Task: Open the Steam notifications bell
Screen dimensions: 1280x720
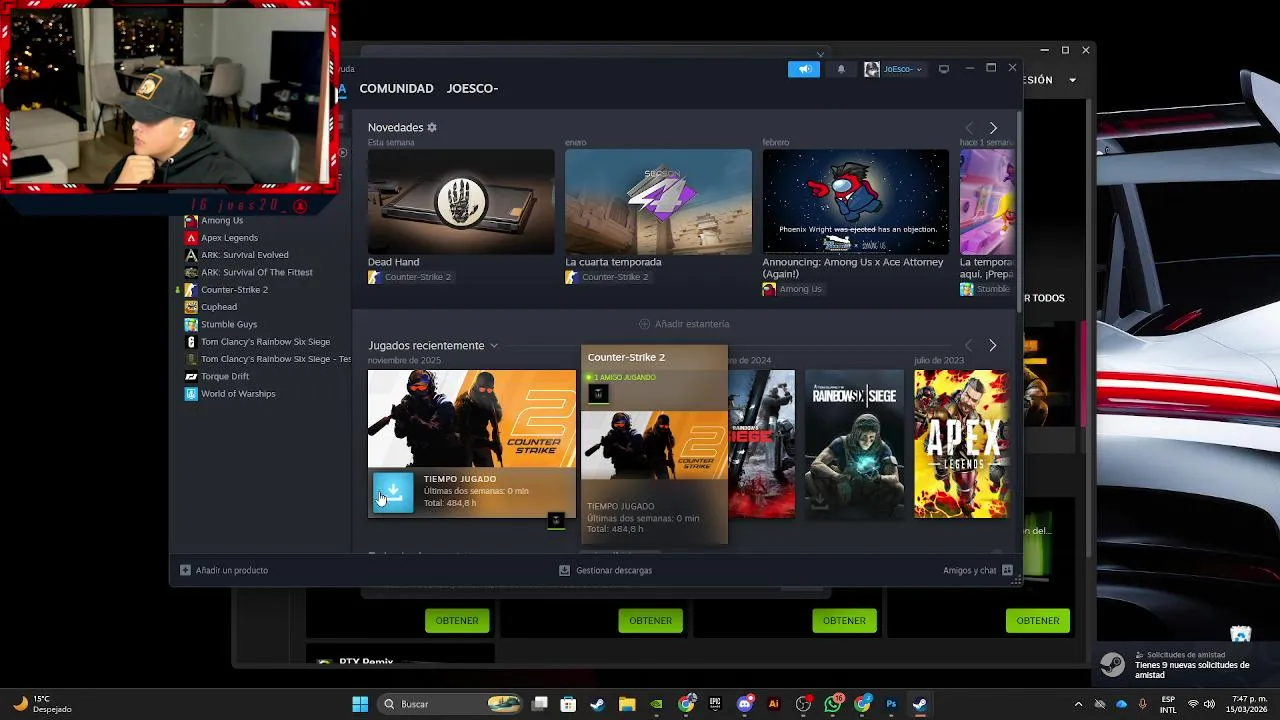Action: click(841, 69)
